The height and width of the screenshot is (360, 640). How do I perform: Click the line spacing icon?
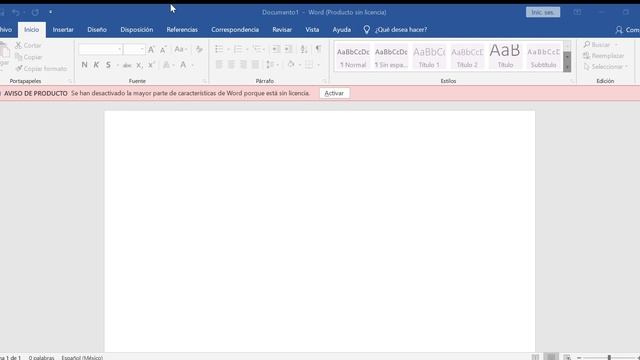pyautogui.click(x=269, y=64)
